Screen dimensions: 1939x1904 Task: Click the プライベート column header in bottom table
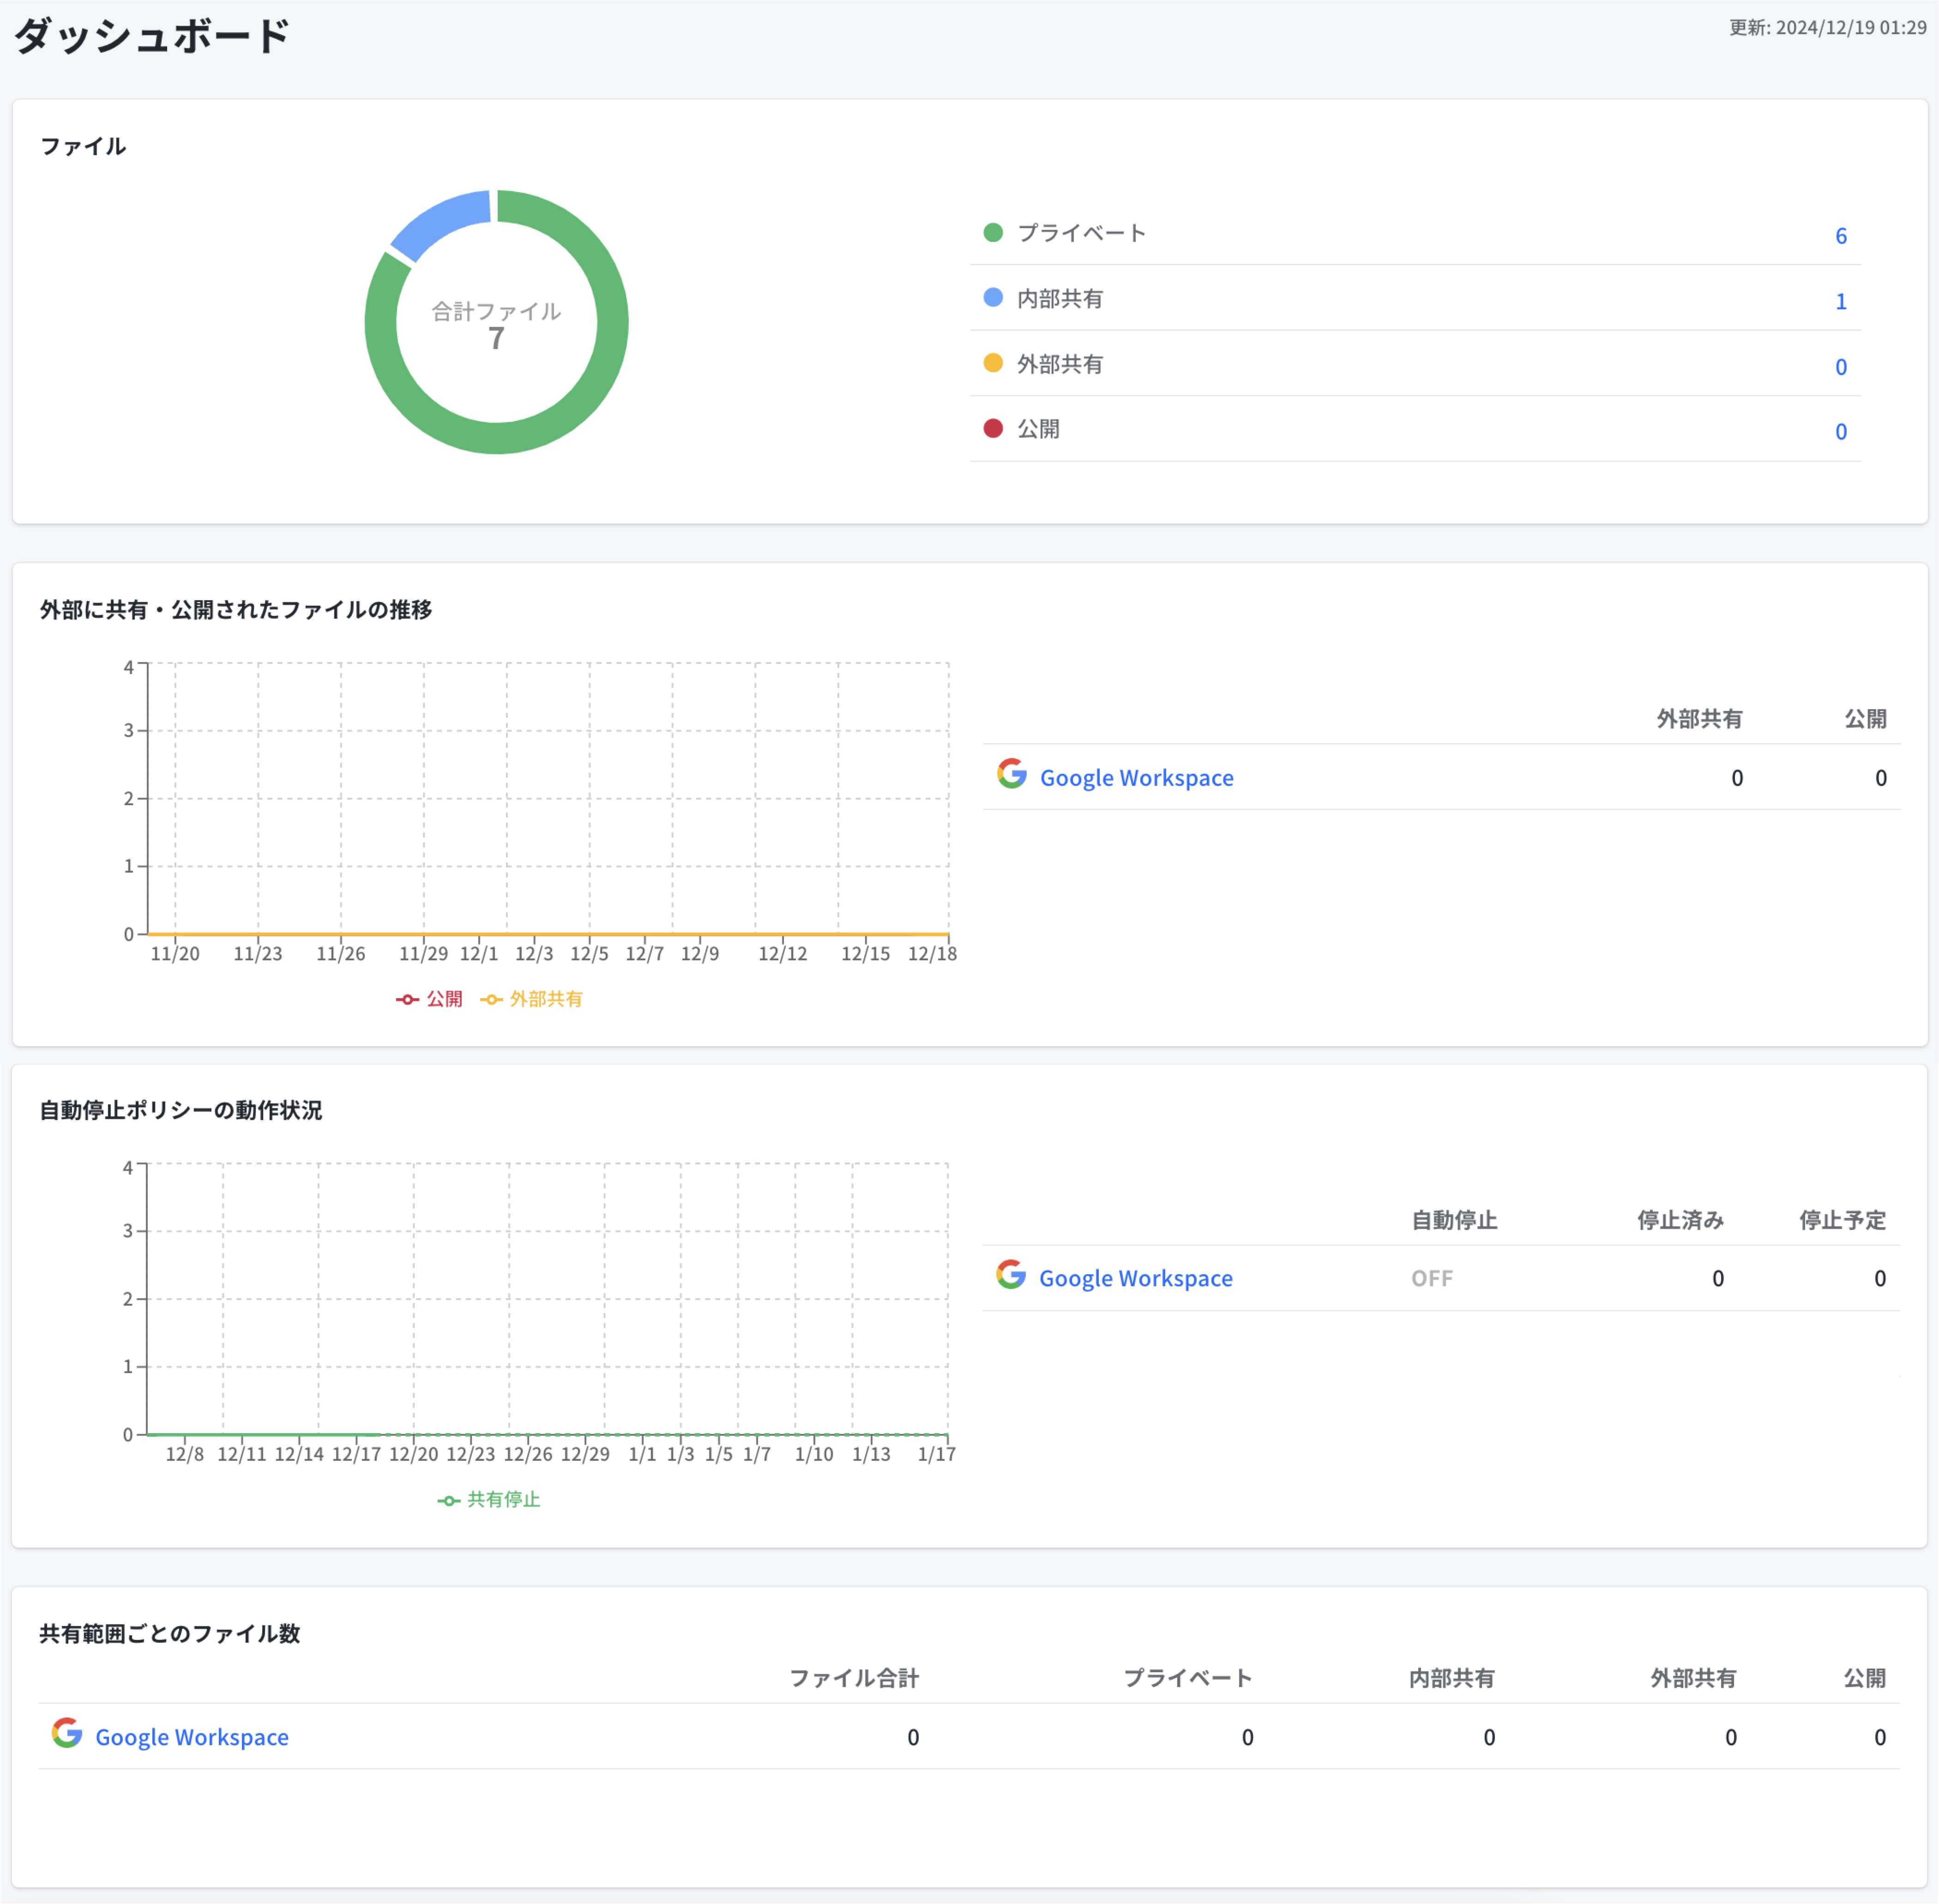coord(1188,1677)
